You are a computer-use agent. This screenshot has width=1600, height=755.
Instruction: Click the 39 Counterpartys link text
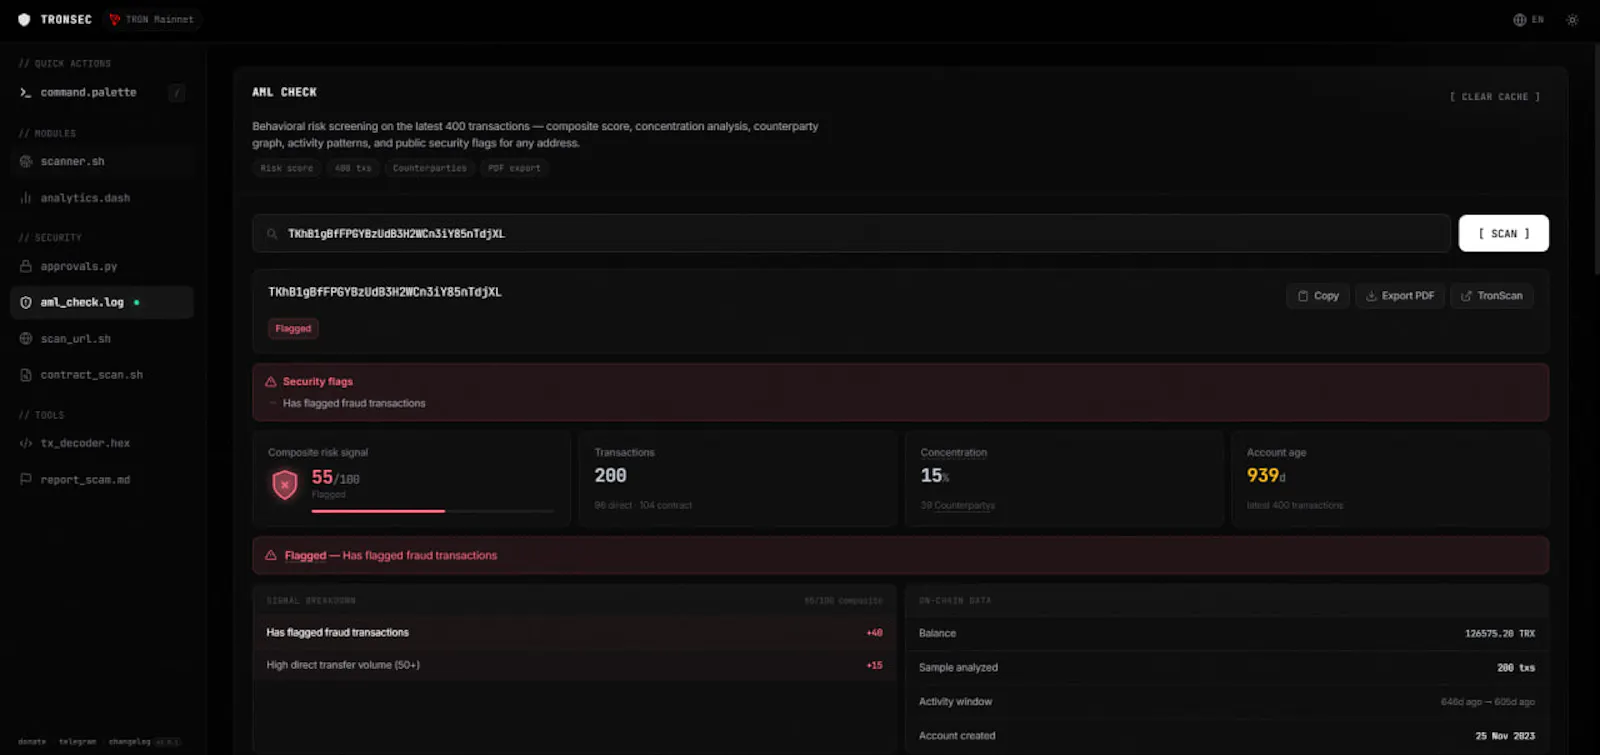958,505
